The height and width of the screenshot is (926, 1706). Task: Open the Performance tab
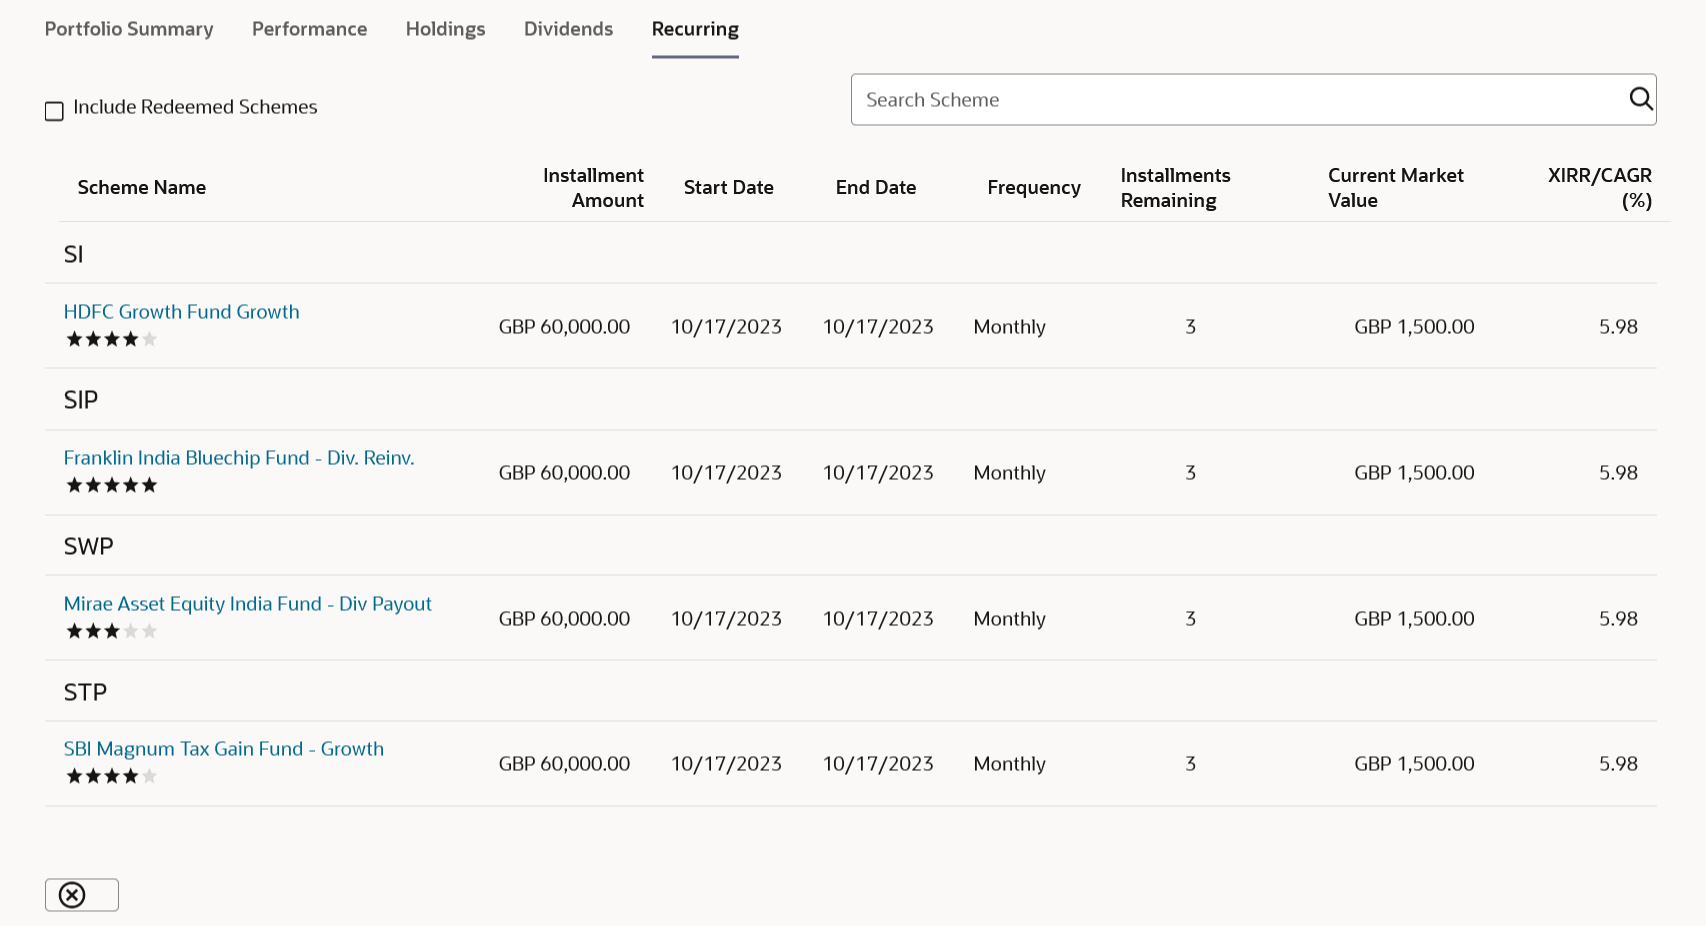[x=309, y=29]
